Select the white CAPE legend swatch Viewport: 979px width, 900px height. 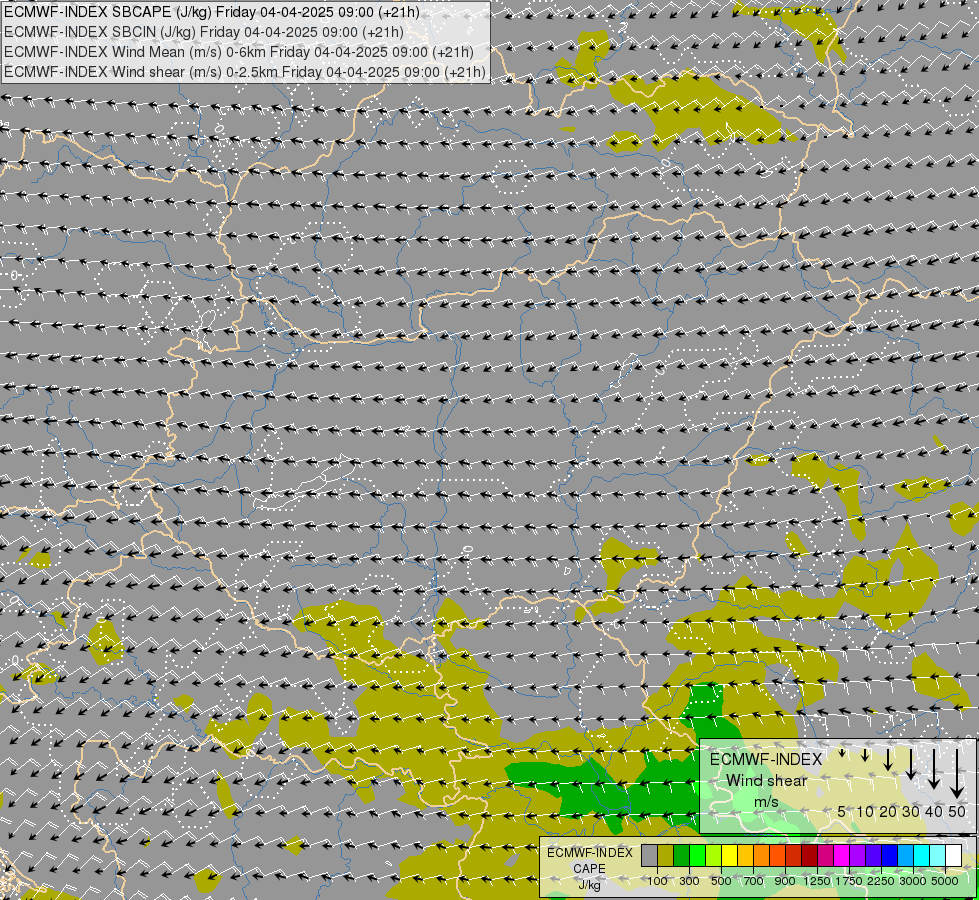(x=953, y=855)
